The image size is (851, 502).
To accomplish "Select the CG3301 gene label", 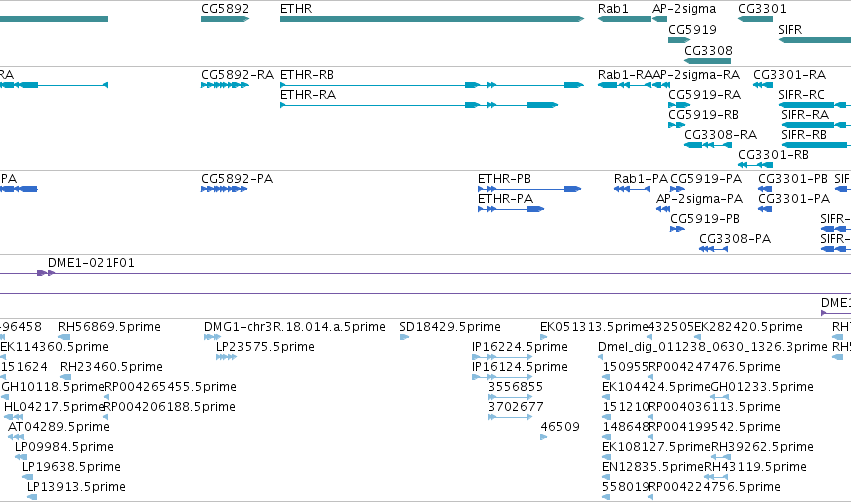I will point(762,9).
